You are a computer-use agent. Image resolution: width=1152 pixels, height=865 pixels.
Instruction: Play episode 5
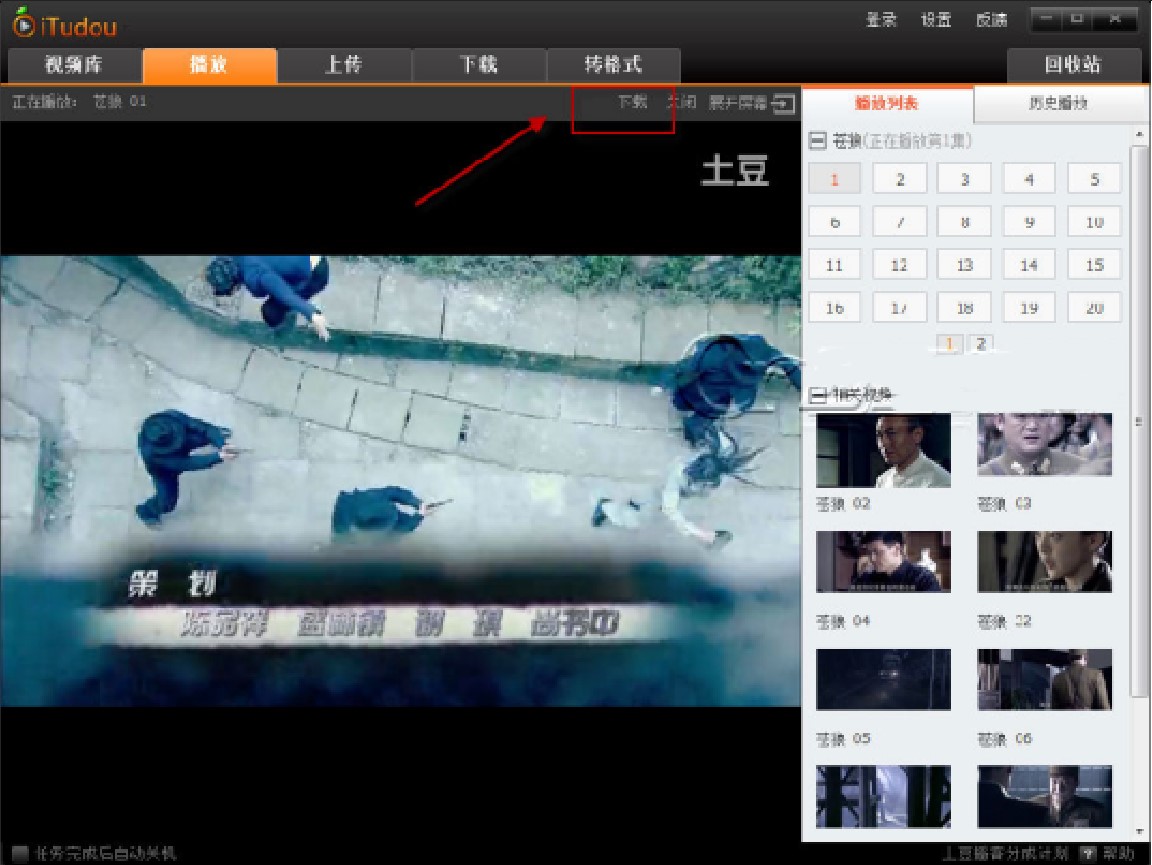click(x=1095, y=179)
